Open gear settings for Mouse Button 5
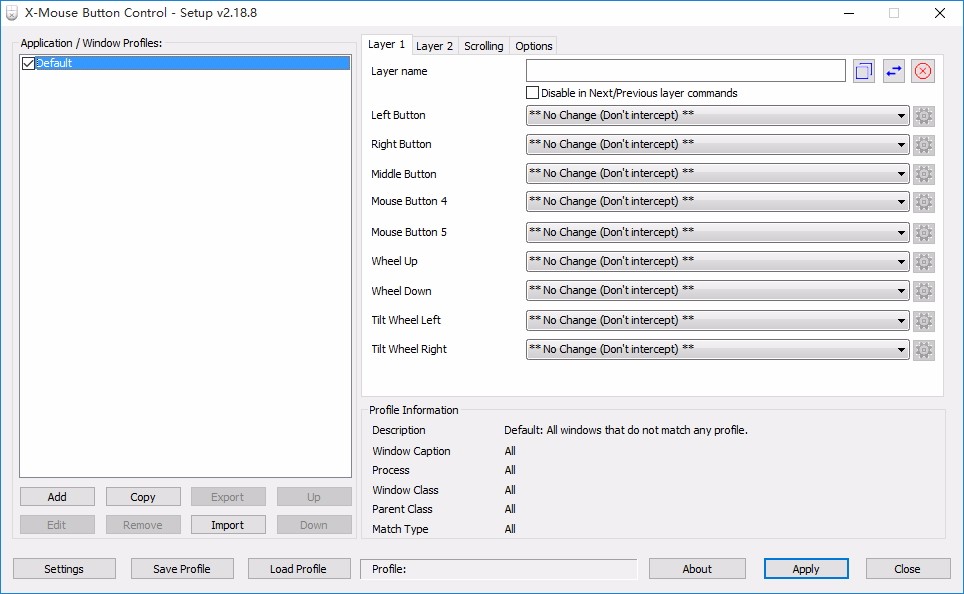The image size is (964, 594). [x=923, y=232]
